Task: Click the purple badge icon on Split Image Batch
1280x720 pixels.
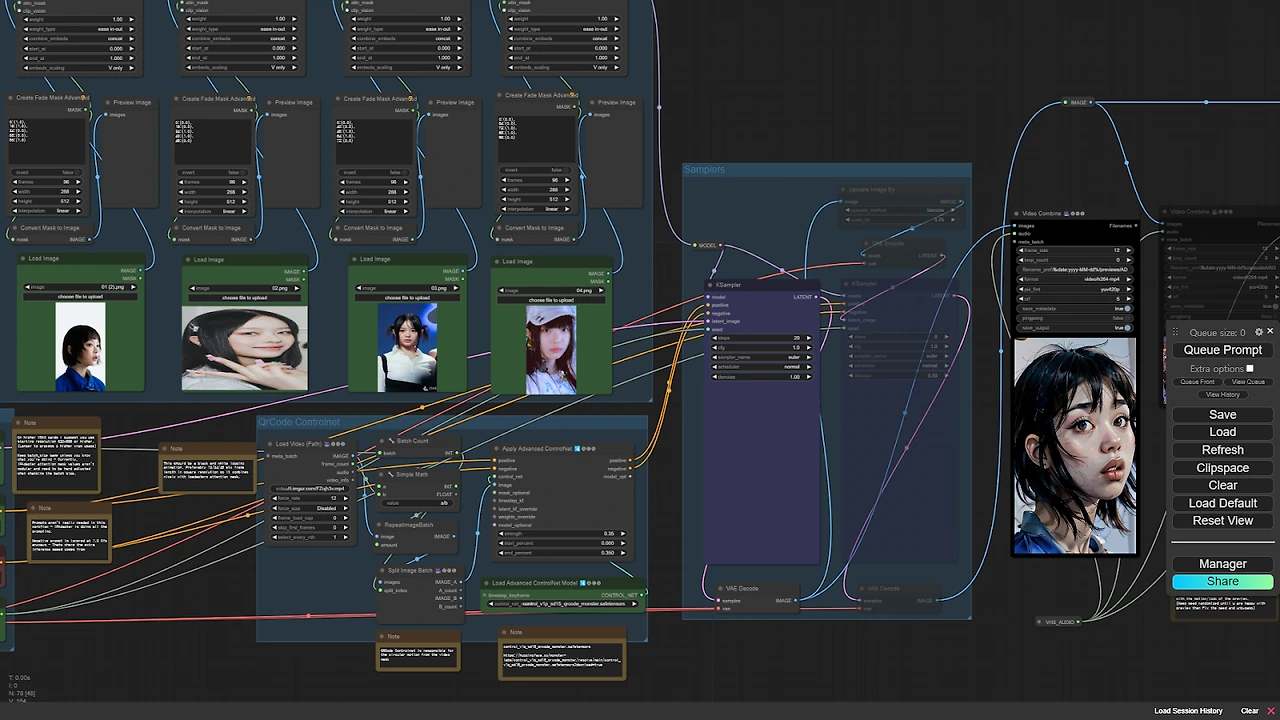Action: (x=436, y=570)
